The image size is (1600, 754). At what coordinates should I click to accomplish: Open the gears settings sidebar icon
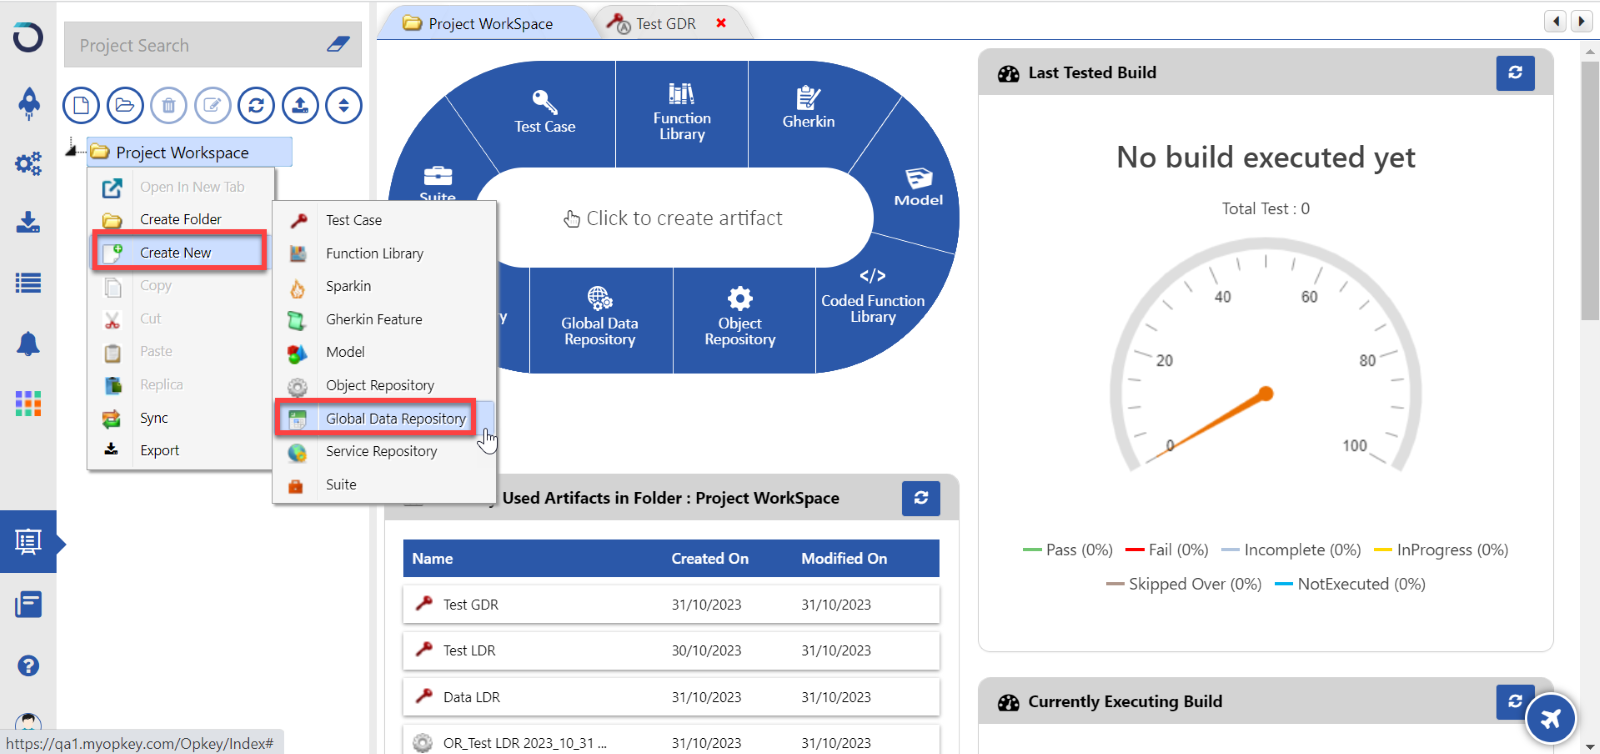[x=28, y=163]
